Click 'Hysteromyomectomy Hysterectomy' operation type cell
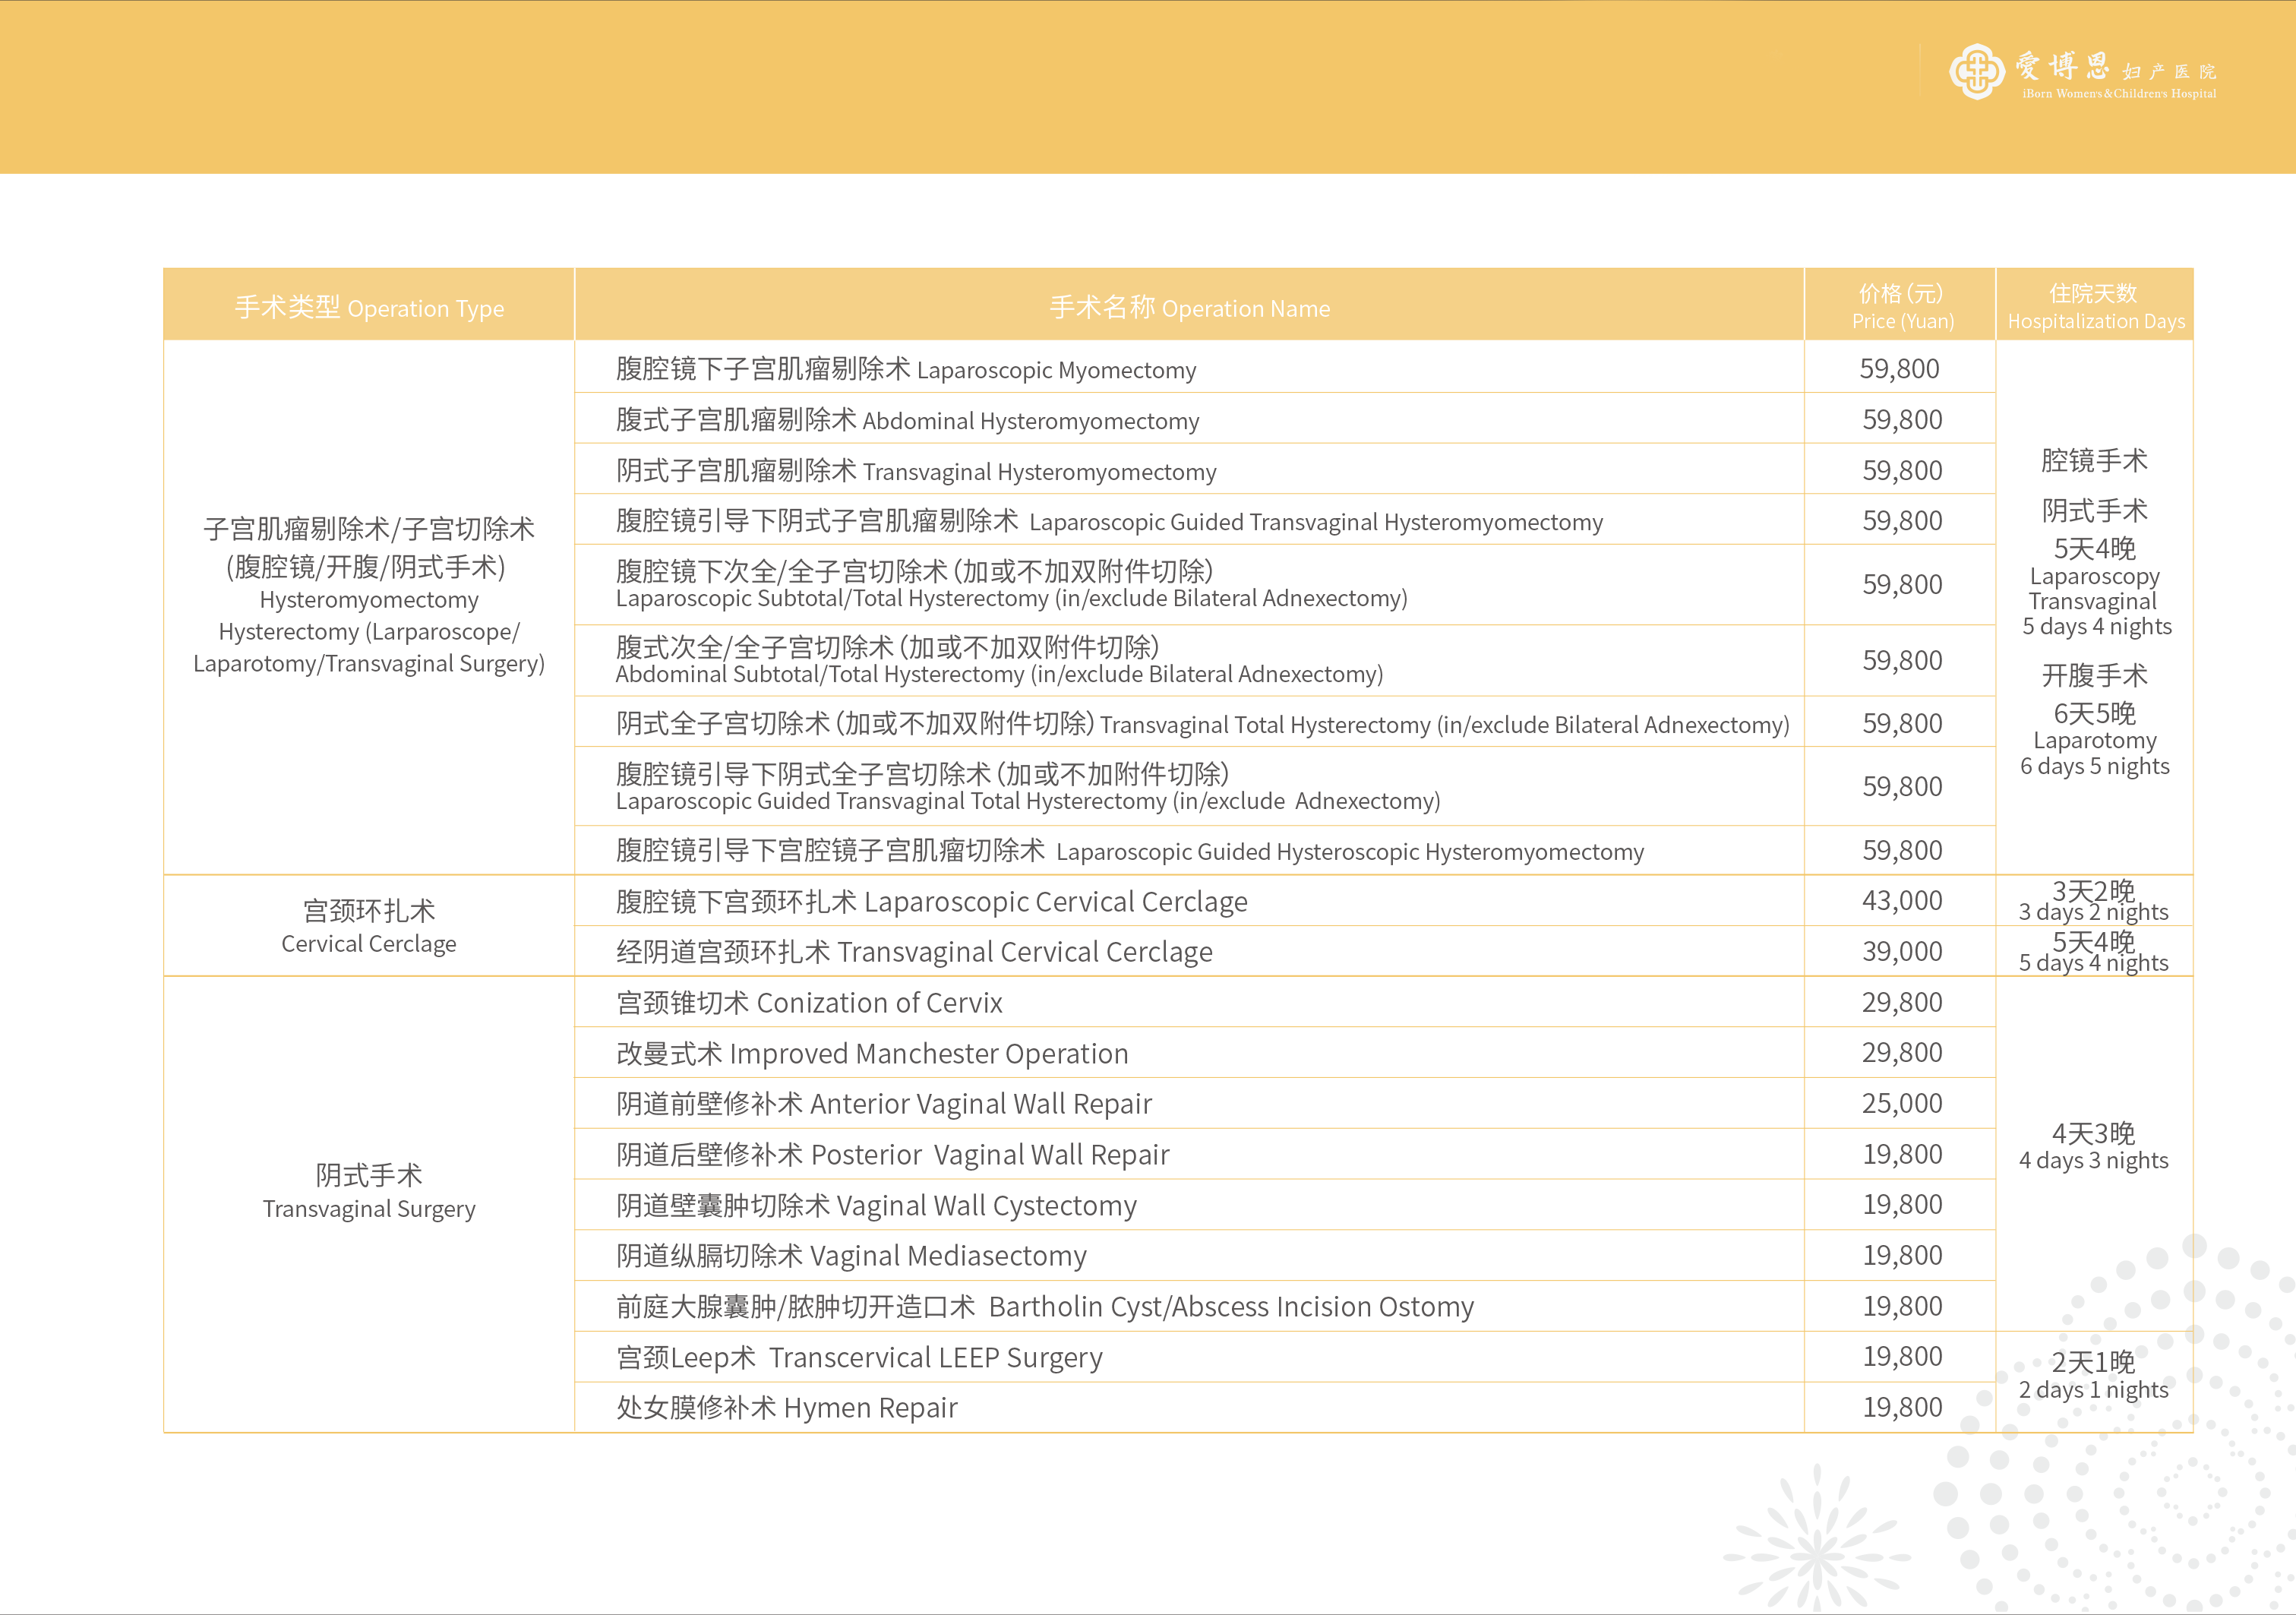Viewport: 2296px width, 1615px height. tap(369, 608)
